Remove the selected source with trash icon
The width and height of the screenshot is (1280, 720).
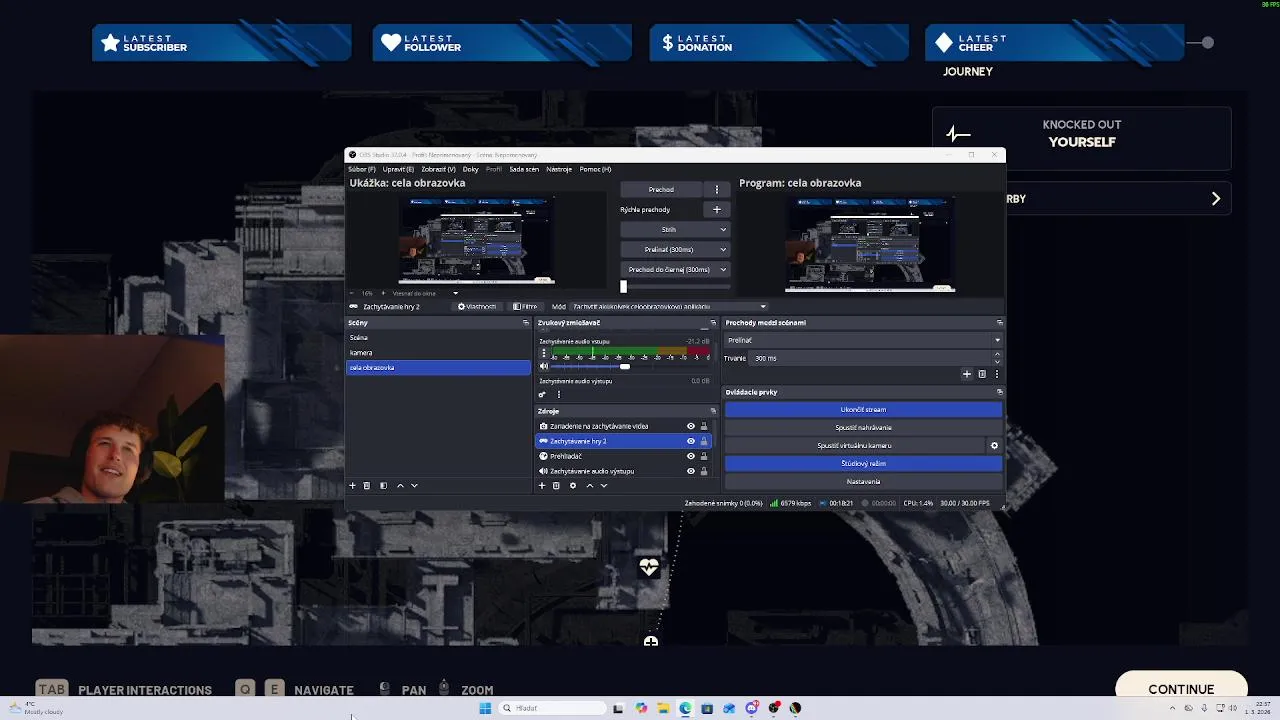point(556,485)
